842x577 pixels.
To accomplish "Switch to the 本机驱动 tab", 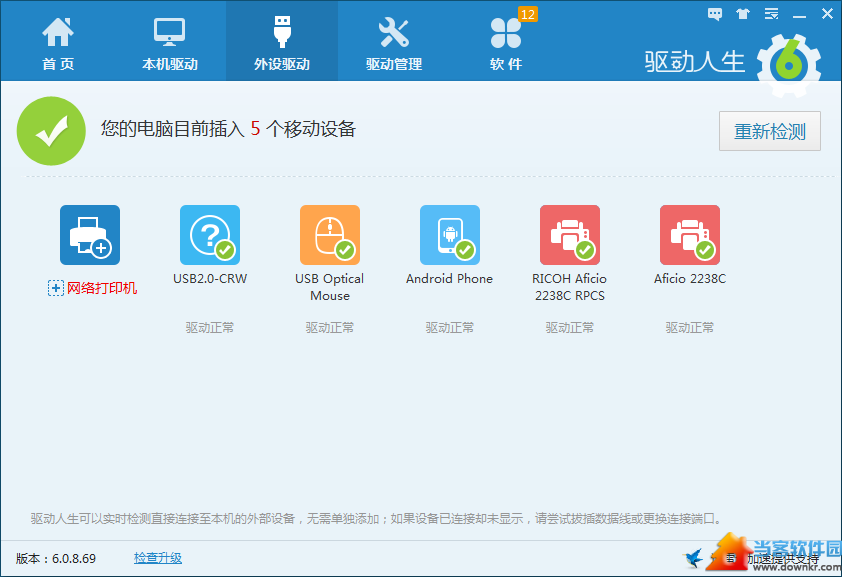I will point(170,43).
